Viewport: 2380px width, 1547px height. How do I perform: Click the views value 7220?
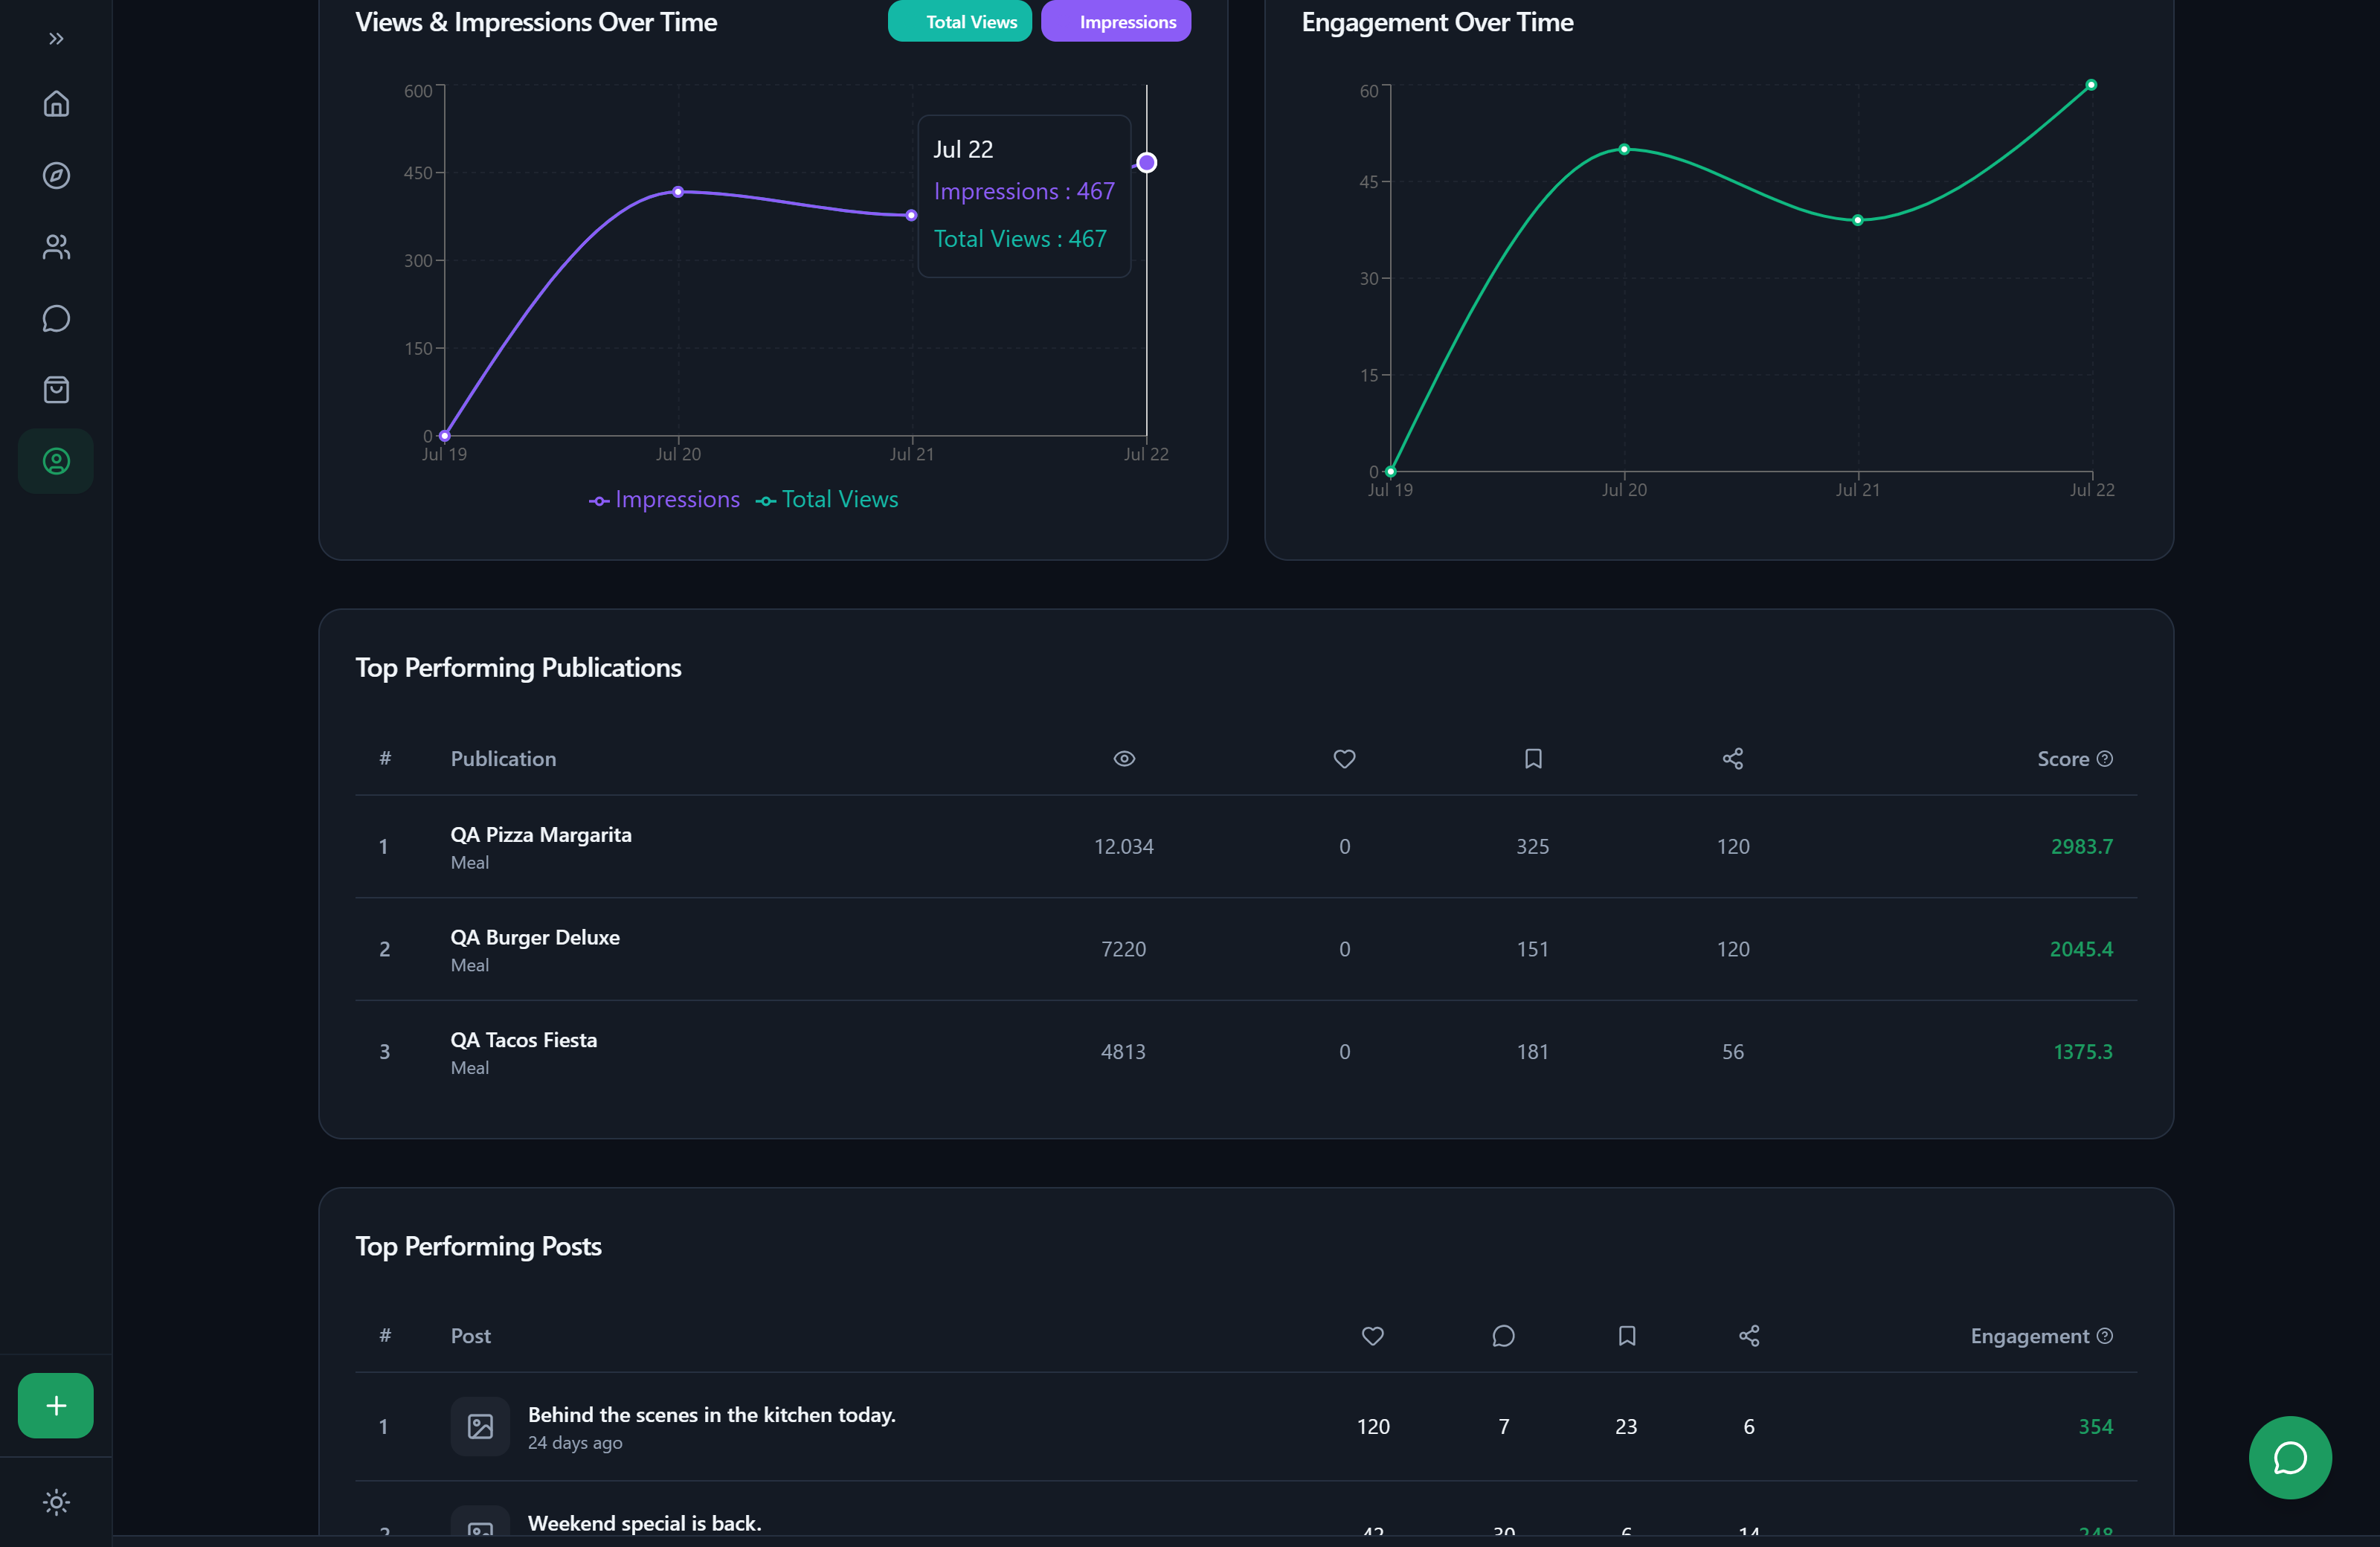tap(1124, 949)
